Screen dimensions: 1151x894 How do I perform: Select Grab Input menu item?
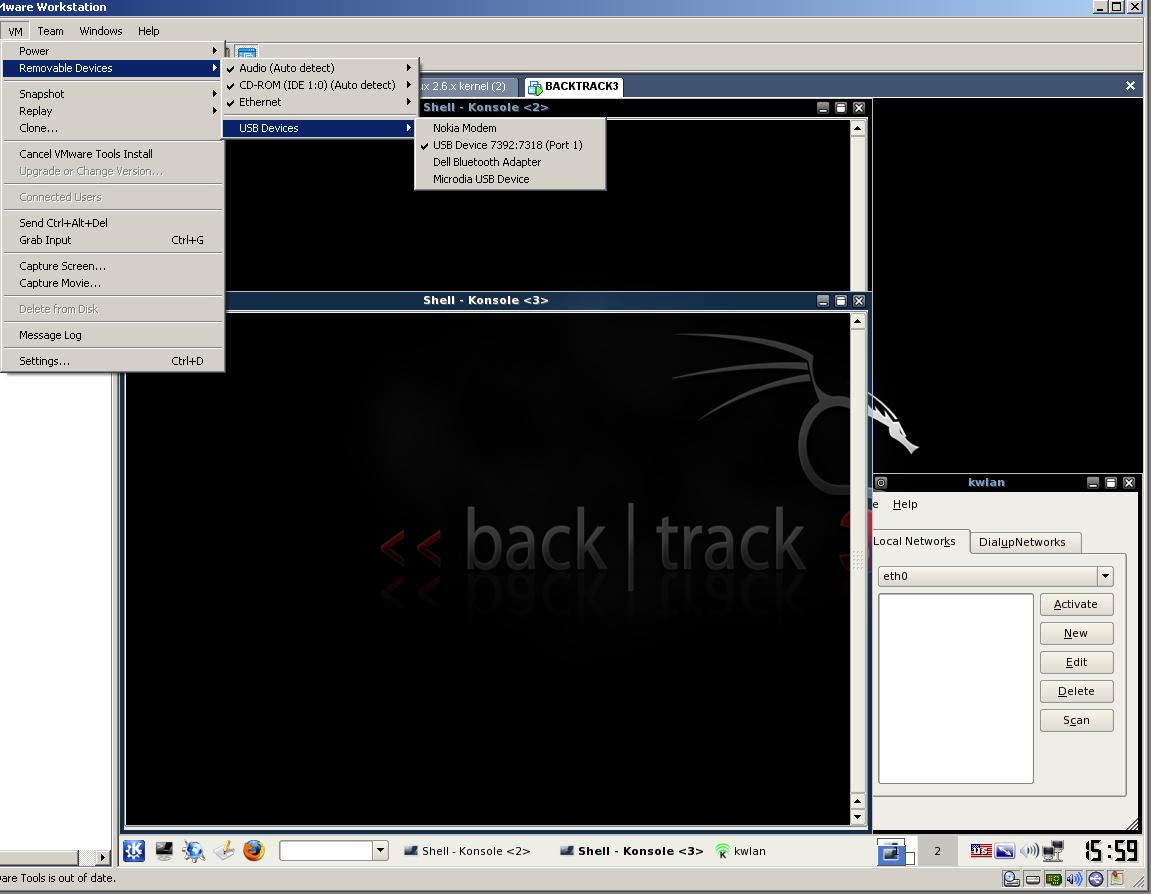(112, 240)
